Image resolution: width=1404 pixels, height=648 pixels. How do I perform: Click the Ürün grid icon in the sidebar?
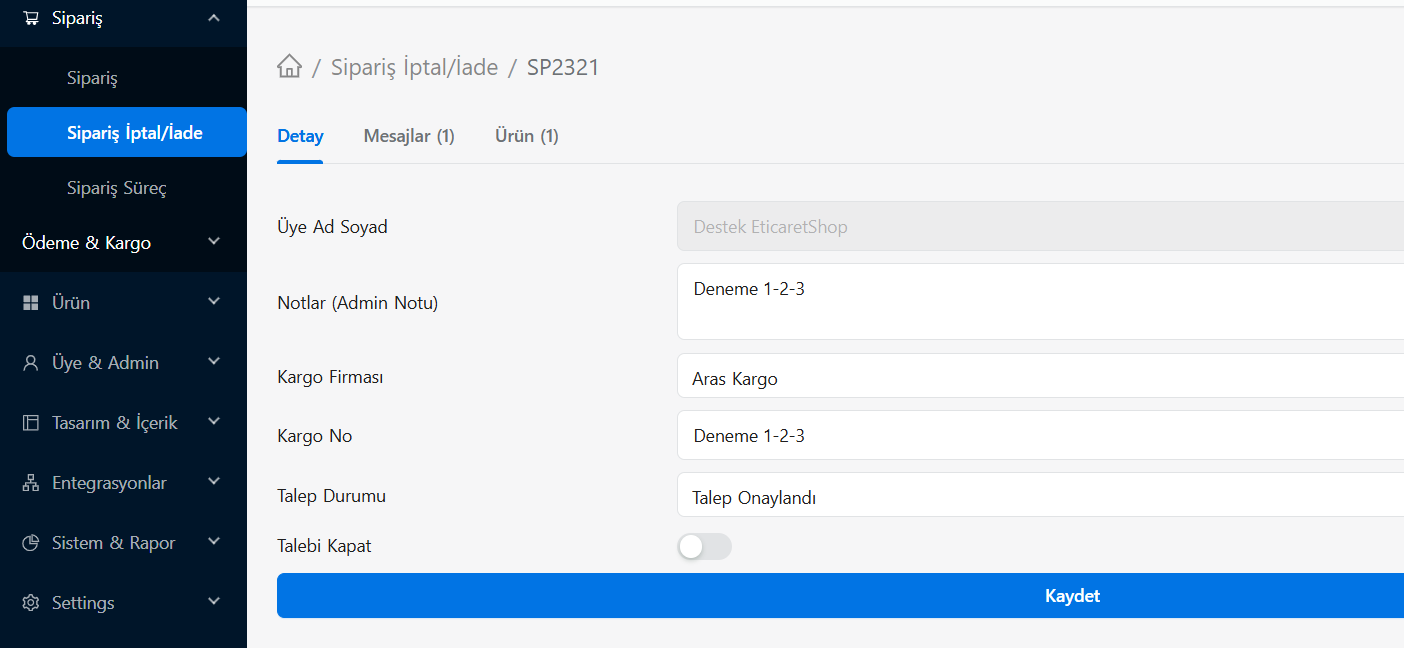pyautogui.click(x=31, y=303)
